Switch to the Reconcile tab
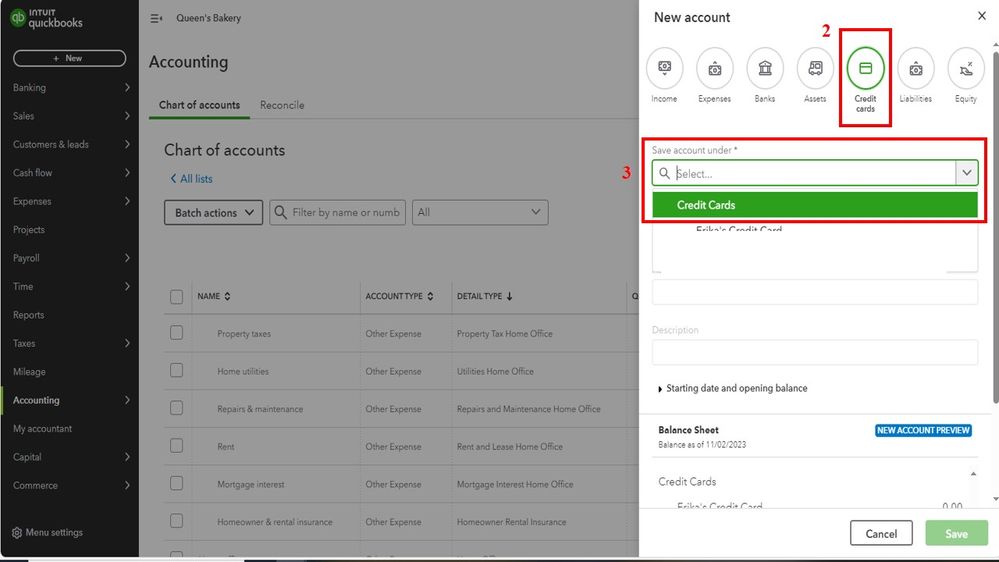This screenshot has width=999, height=562. [282, 105]
